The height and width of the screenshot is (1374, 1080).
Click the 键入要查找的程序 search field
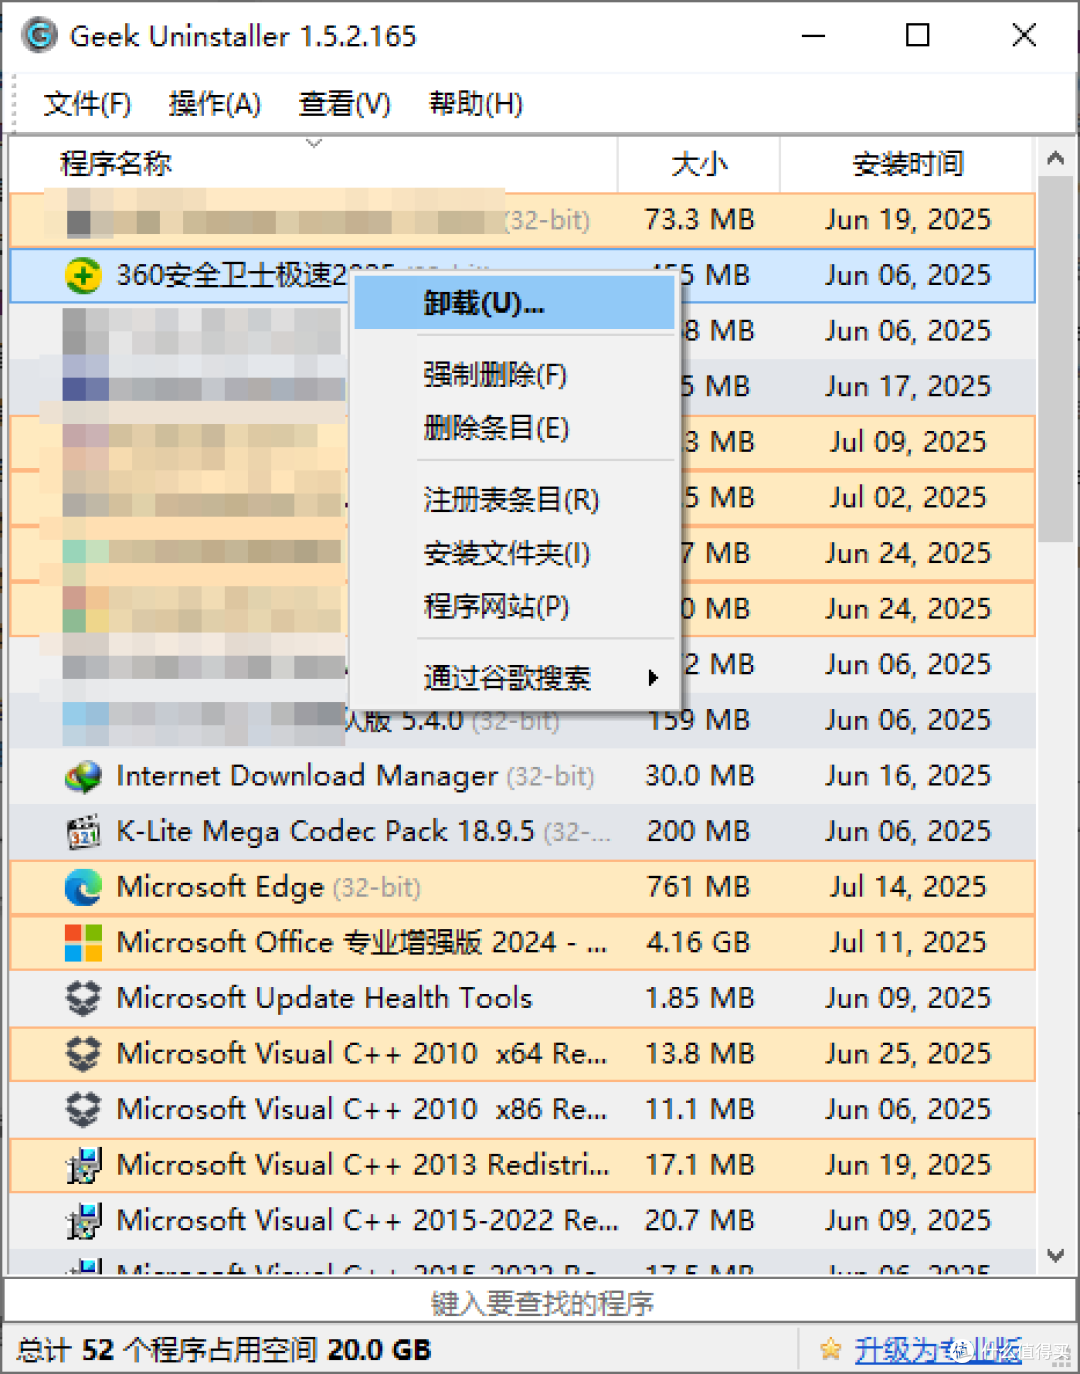pos(540,1303)
